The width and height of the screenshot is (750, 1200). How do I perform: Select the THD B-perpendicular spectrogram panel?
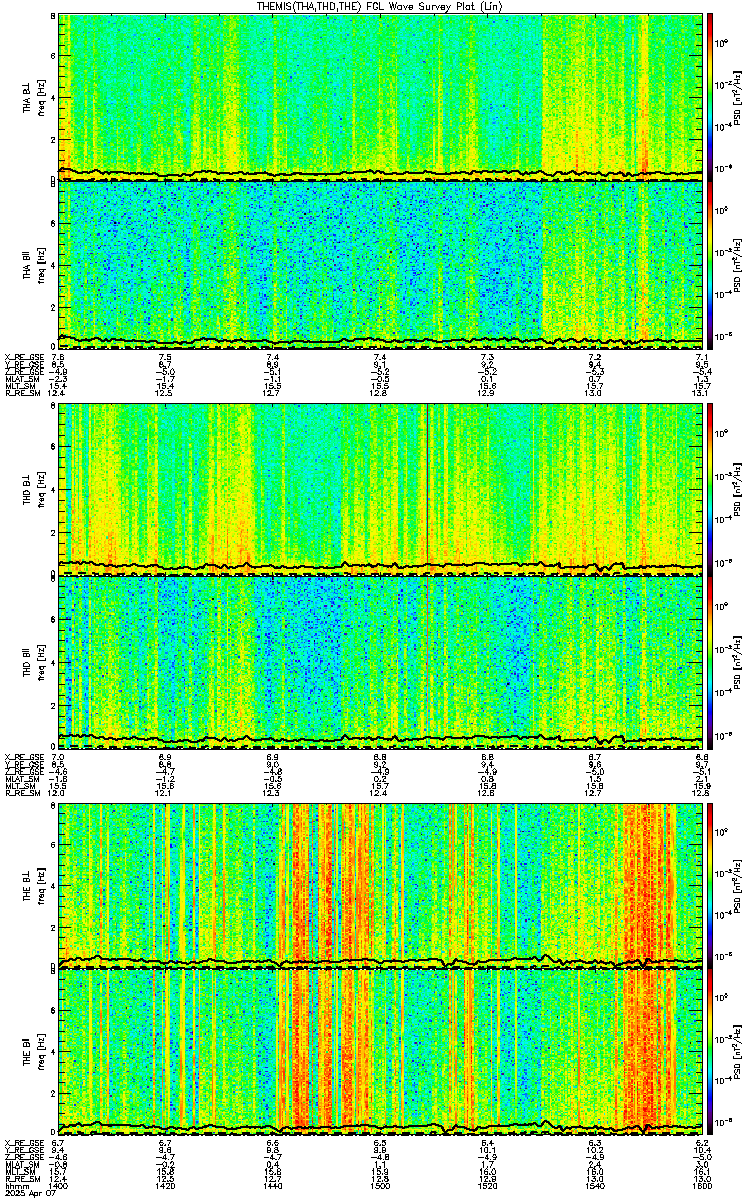point(381,490)
